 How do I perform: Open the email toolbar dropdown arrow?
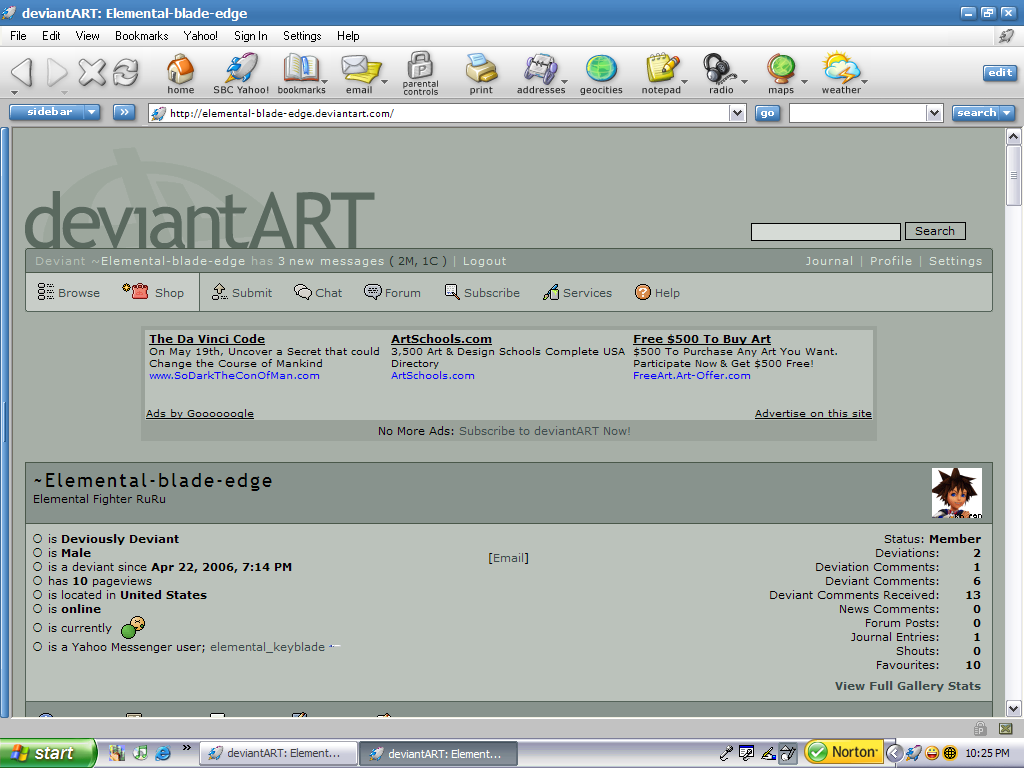point(385,82)
